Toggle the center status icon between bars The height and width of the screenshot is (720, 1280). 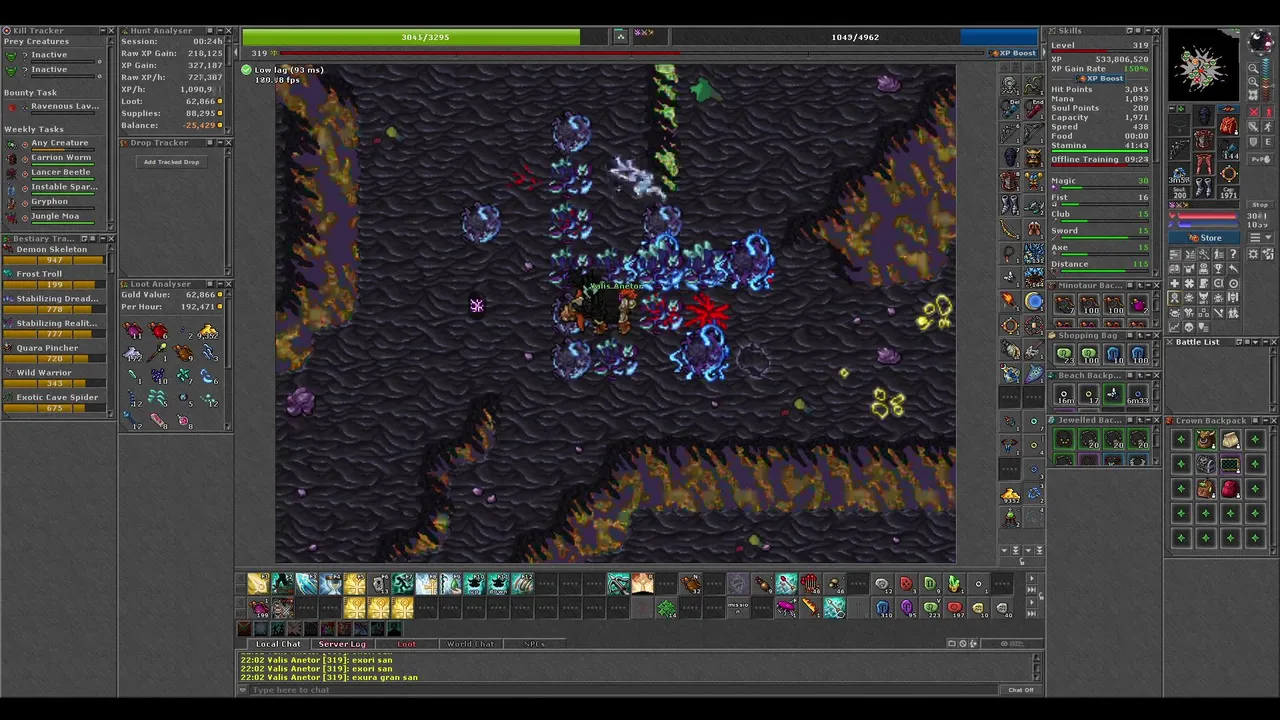click(x=620, y=36)
